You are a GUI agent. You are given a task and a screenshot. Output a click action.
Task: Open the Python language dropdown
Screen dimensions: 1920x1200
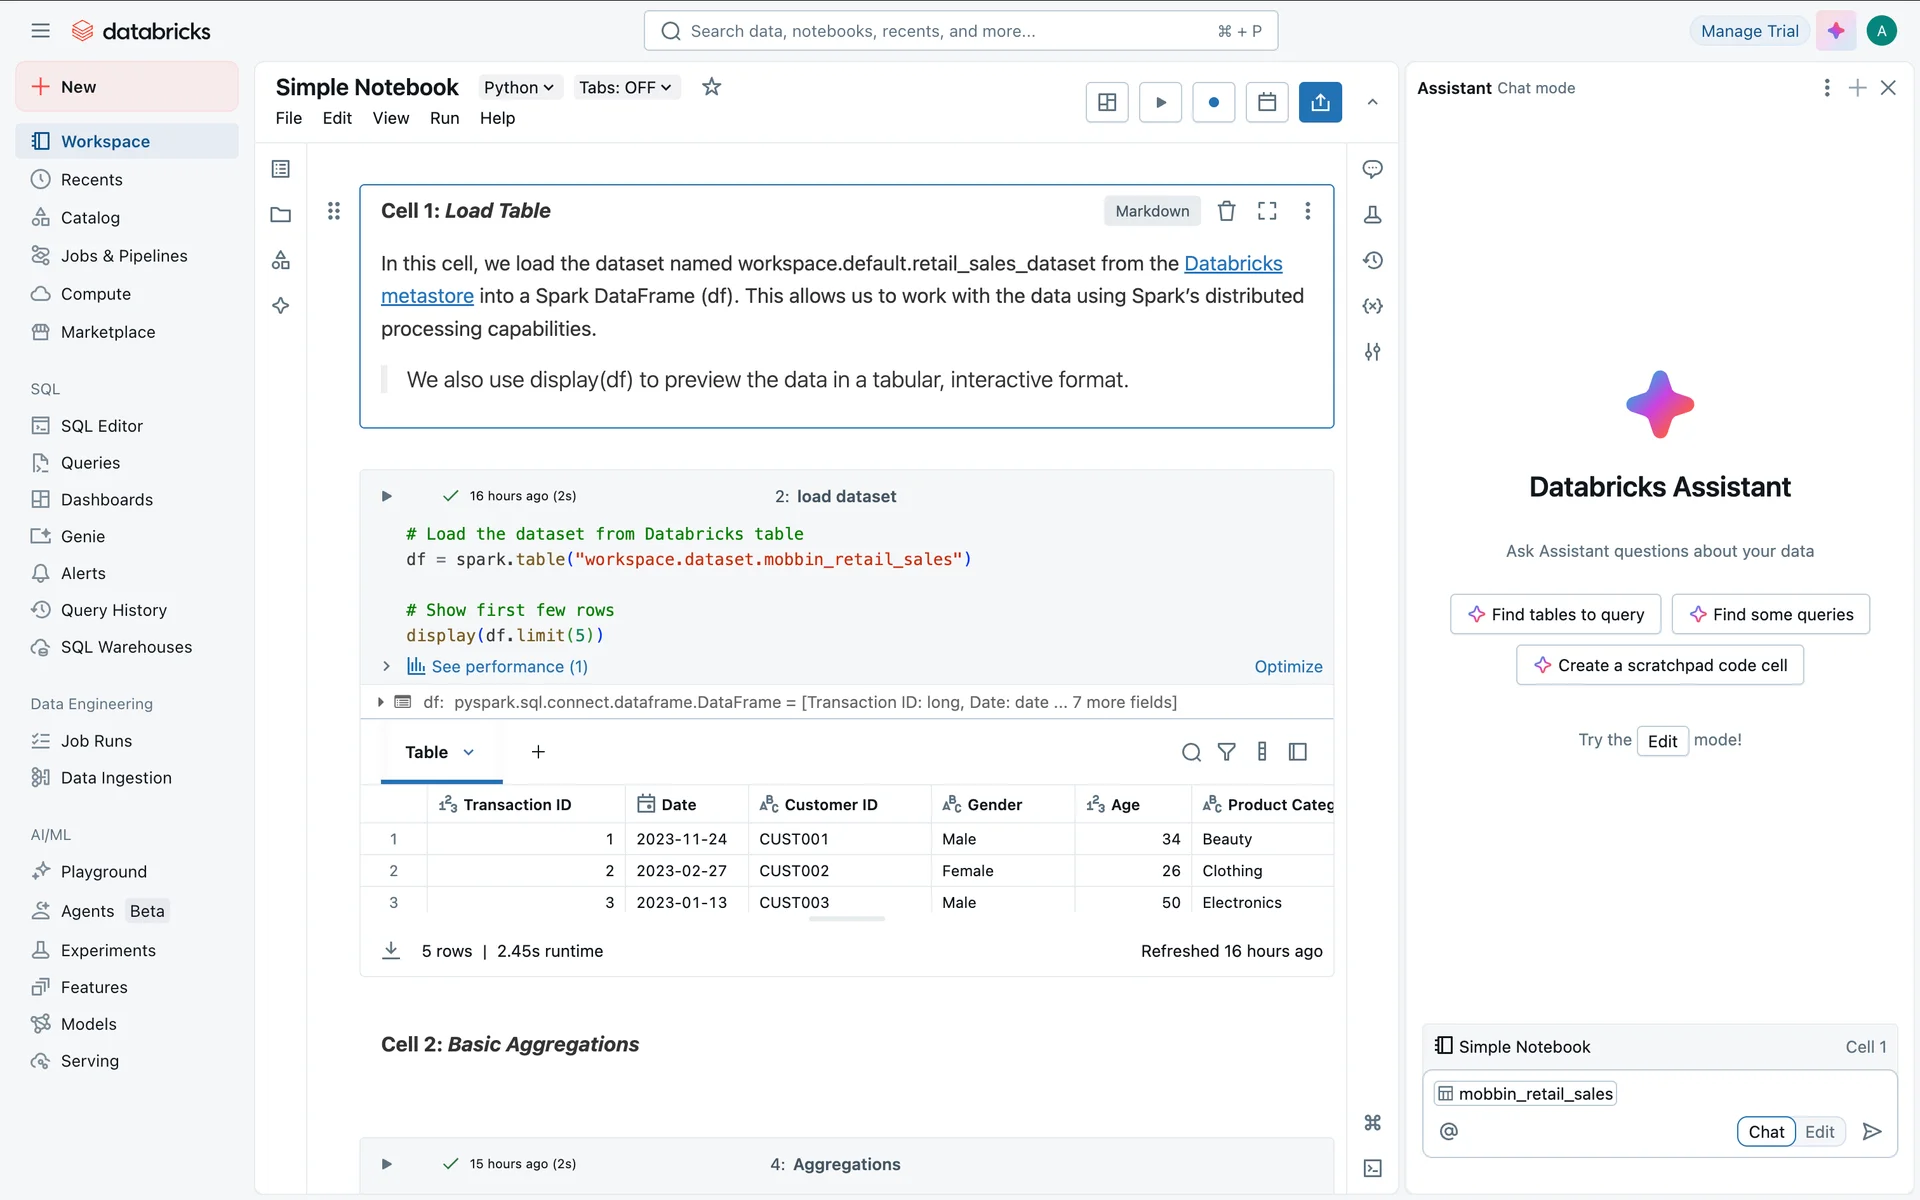point(518,87)
